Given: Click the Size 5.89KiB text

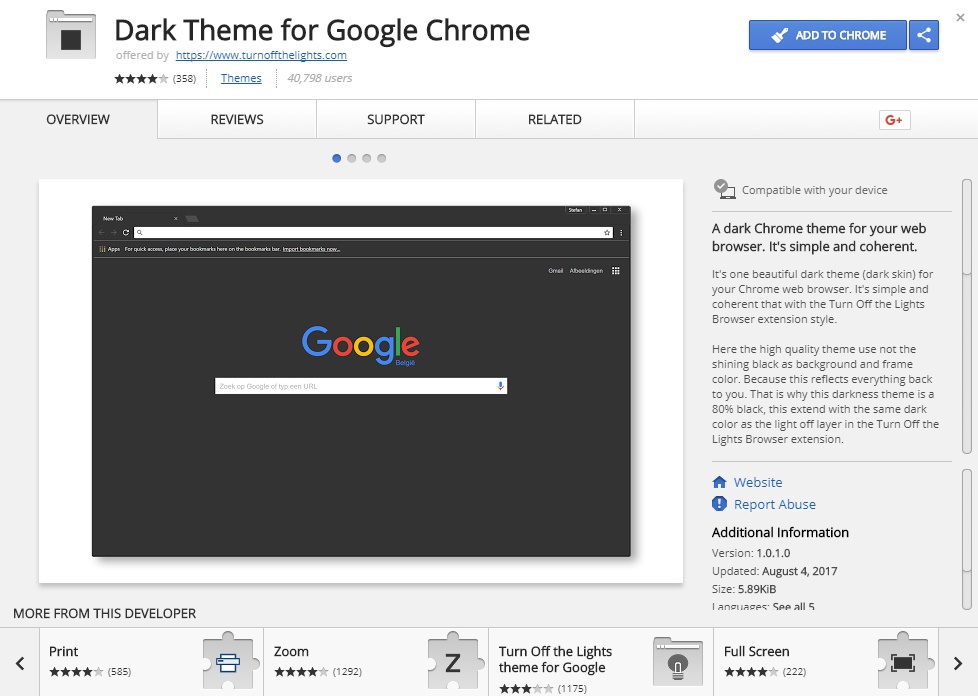Looking at the screenshot, I should tap(744, 589).
